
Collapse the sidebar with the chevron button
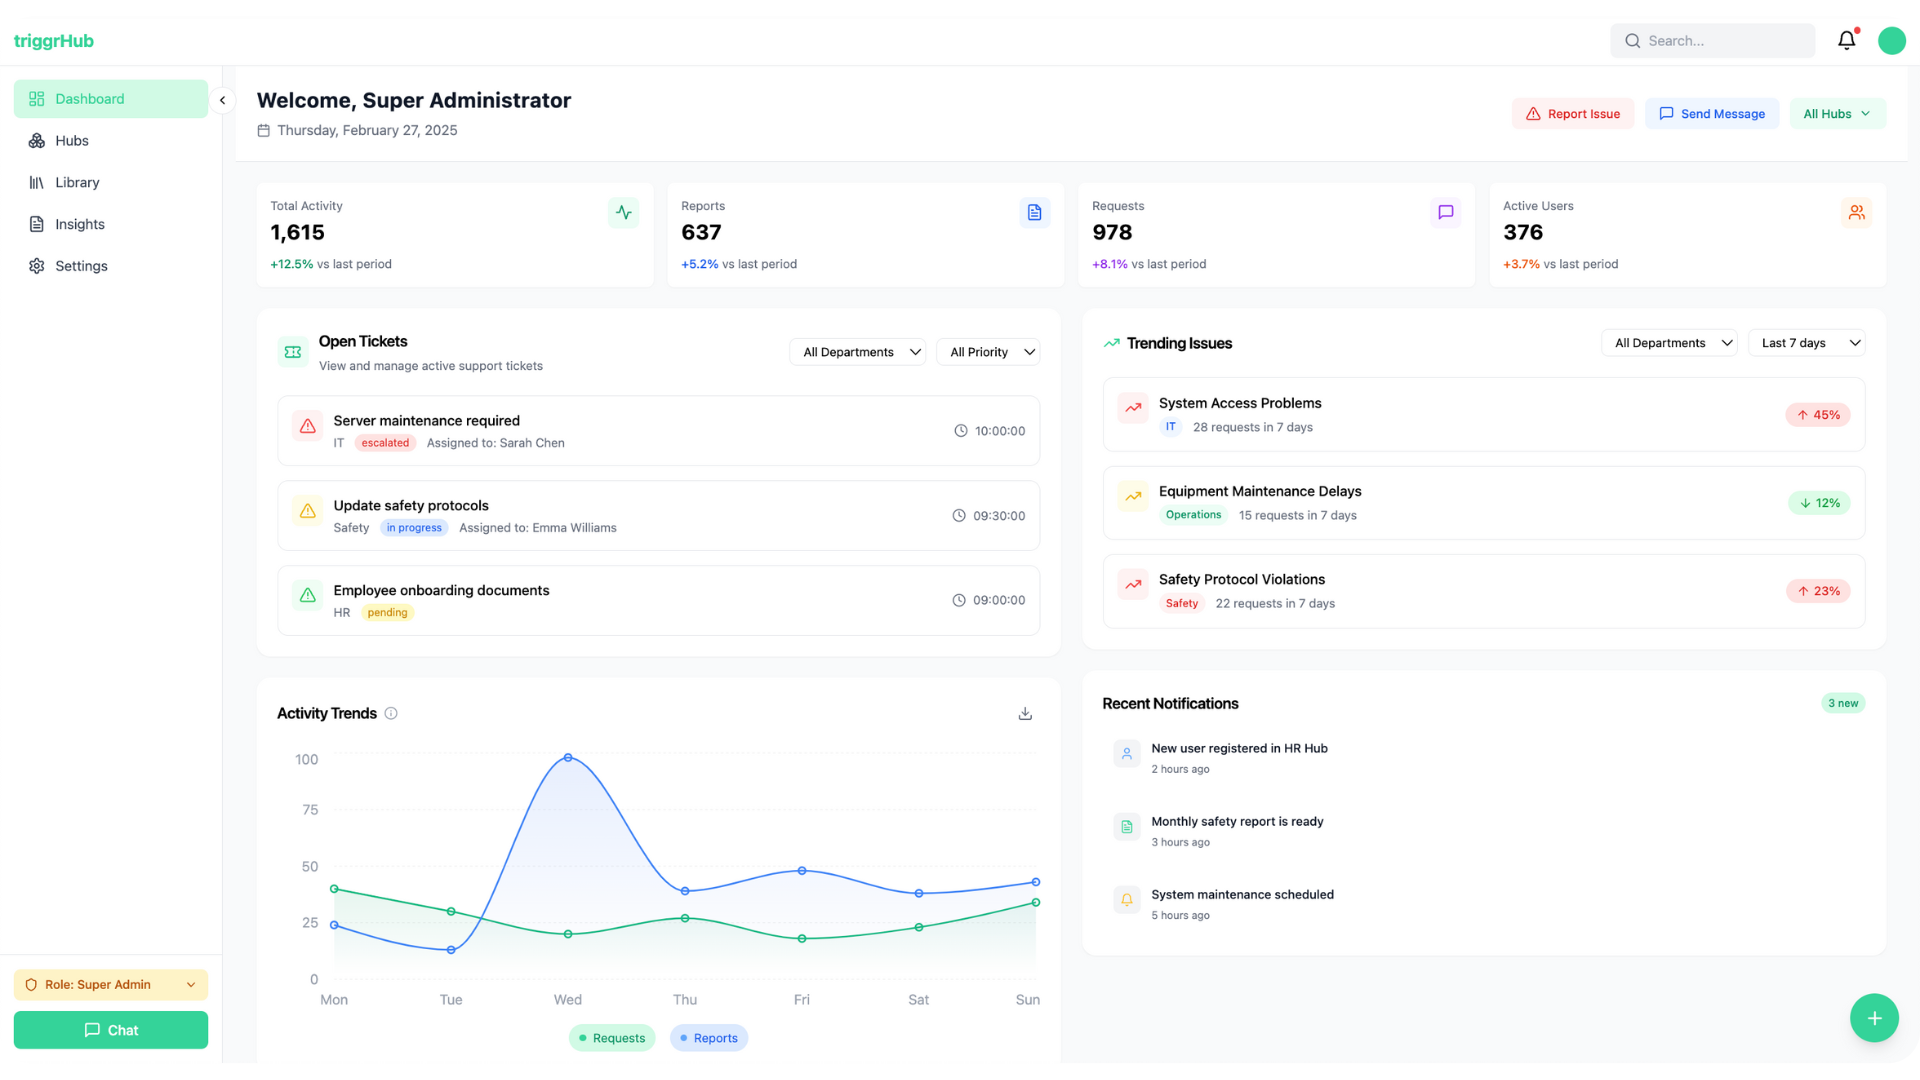pos(222,100)
